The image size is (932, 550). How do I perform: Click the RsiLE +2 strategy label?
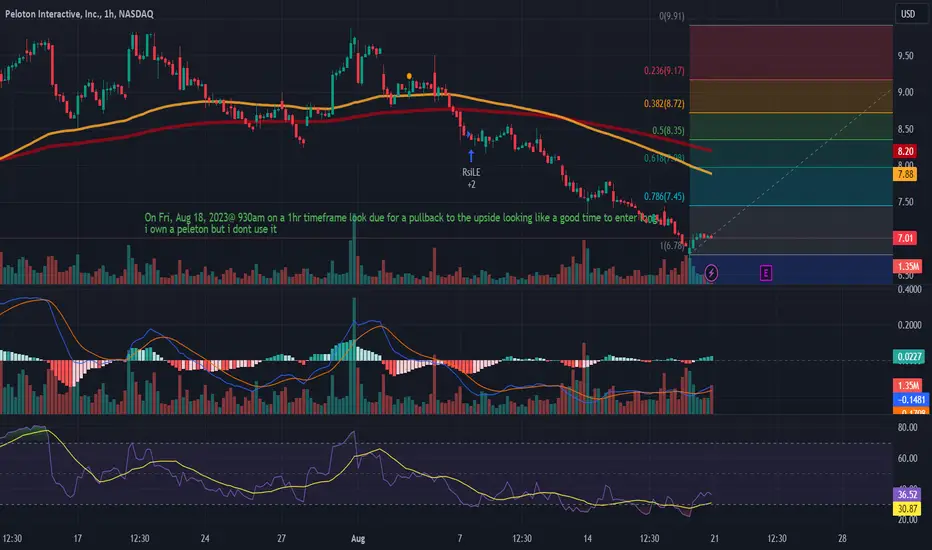tap(471, 178)
